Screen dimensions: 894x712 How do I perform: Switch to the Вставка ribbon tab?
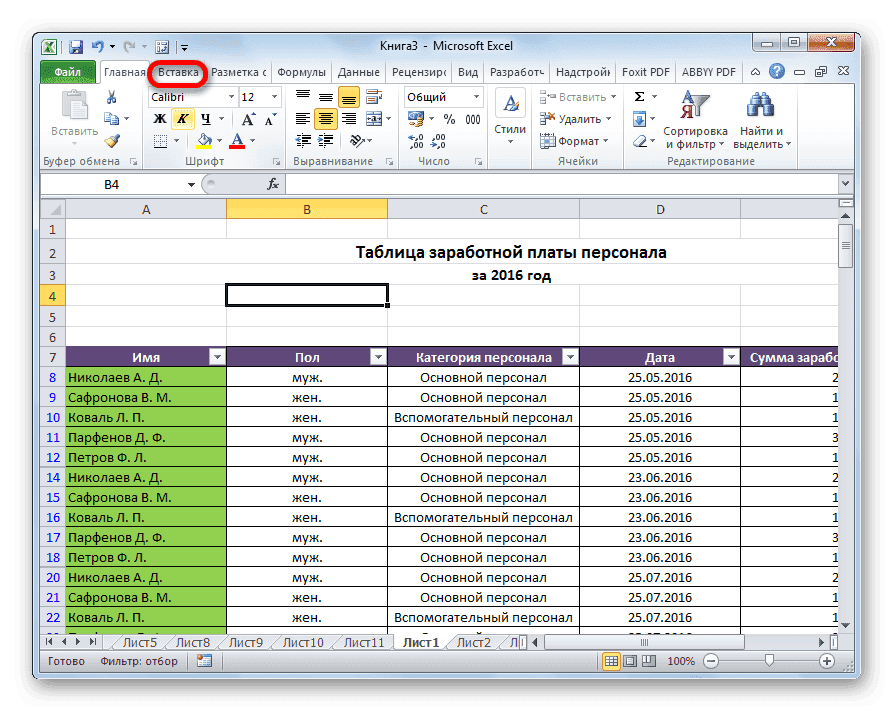[178, 72]
